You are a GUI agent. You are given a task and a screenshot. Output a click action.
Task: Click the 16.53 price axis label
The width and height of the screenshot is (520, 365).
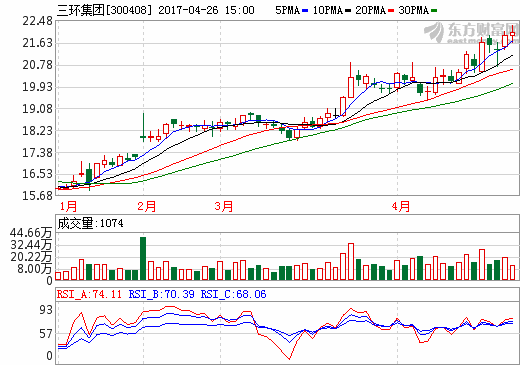37,174
